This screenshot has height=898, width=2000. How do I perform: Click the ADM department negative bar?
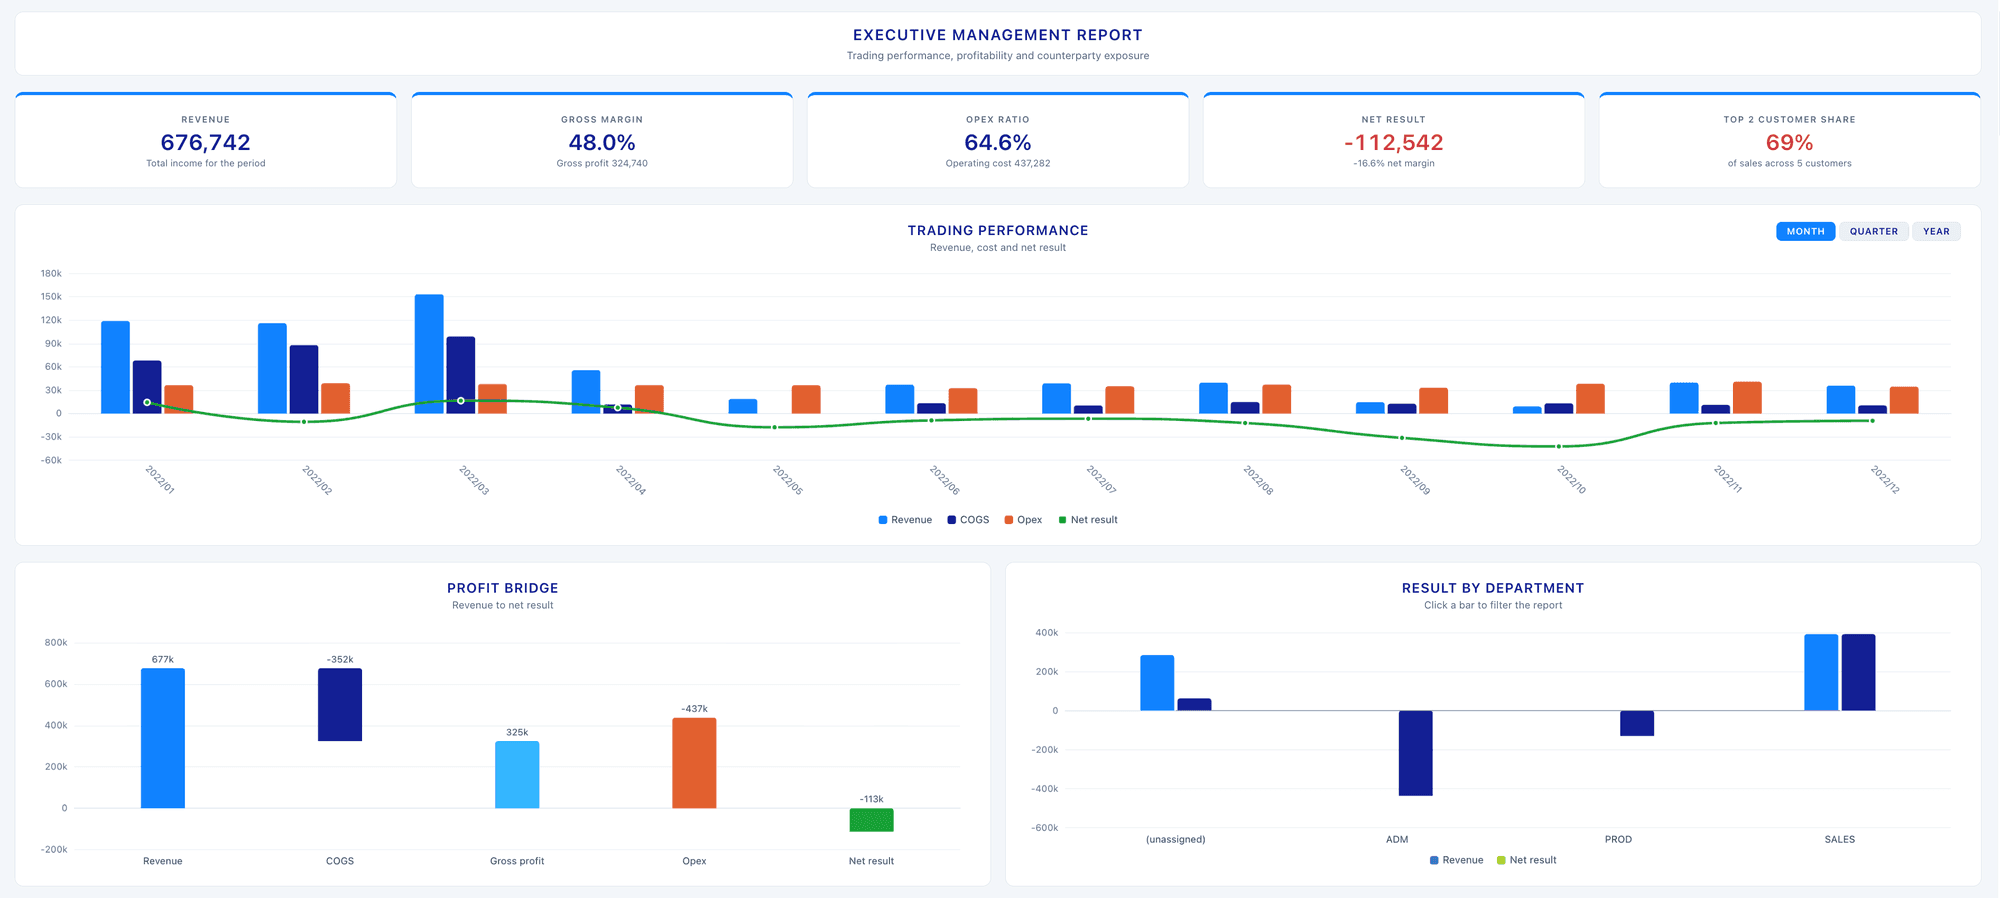click(x=1415, y=753)
